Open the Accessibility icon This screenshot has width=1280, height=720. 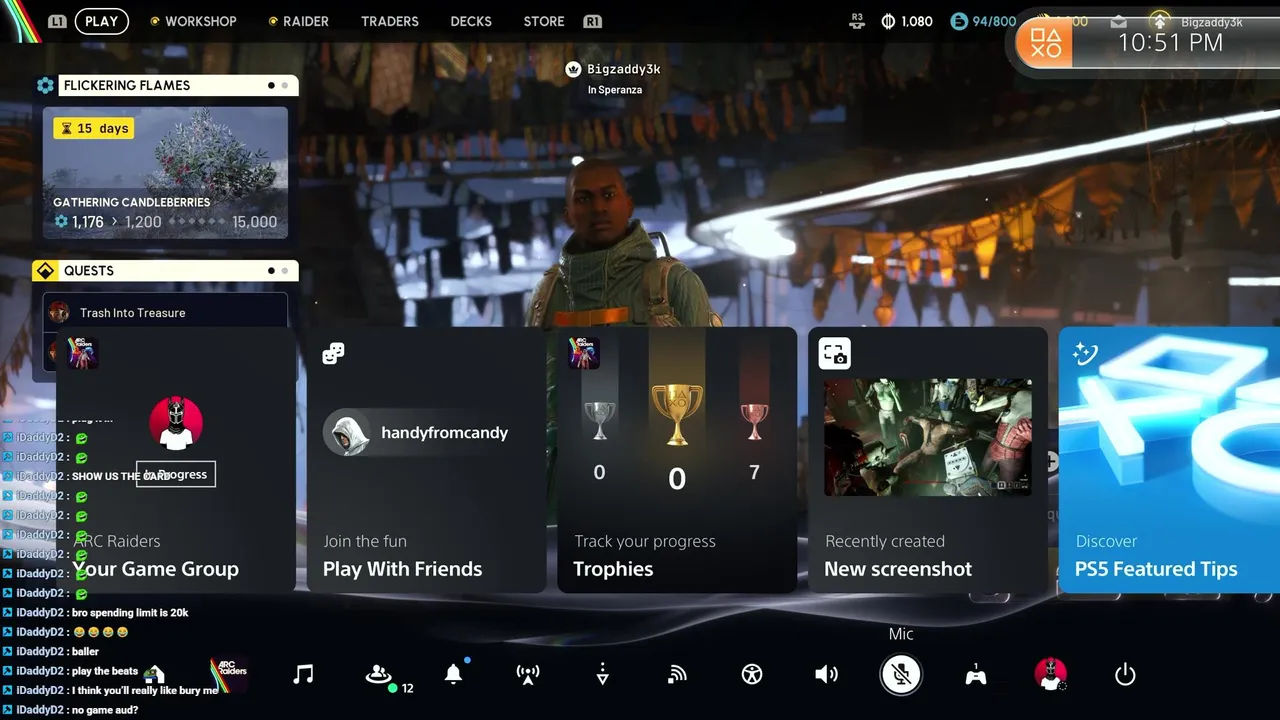[752, 674]
